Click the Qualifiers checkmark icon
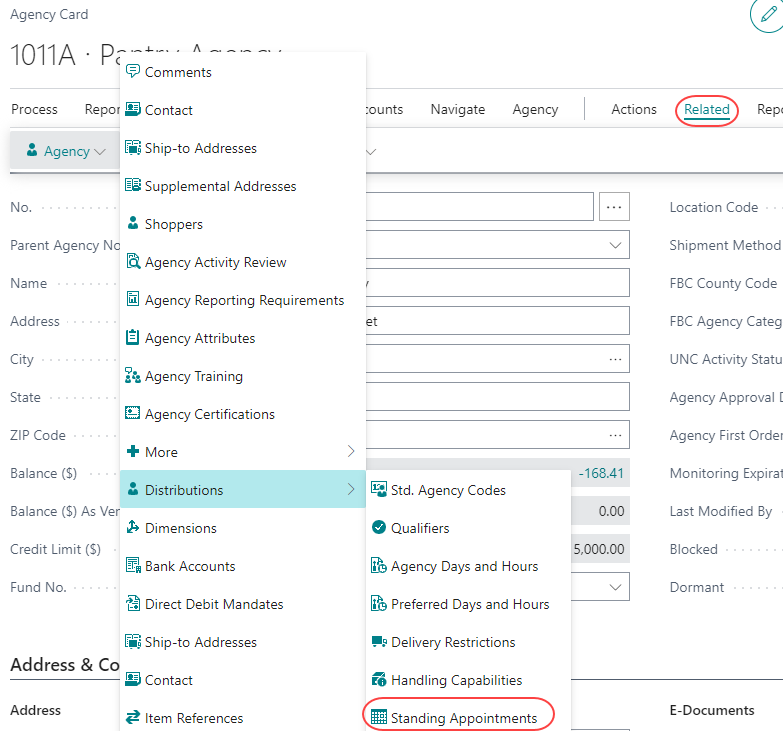Image resolution: width=783 pixels, height=731 pixels. coord(378,528)
